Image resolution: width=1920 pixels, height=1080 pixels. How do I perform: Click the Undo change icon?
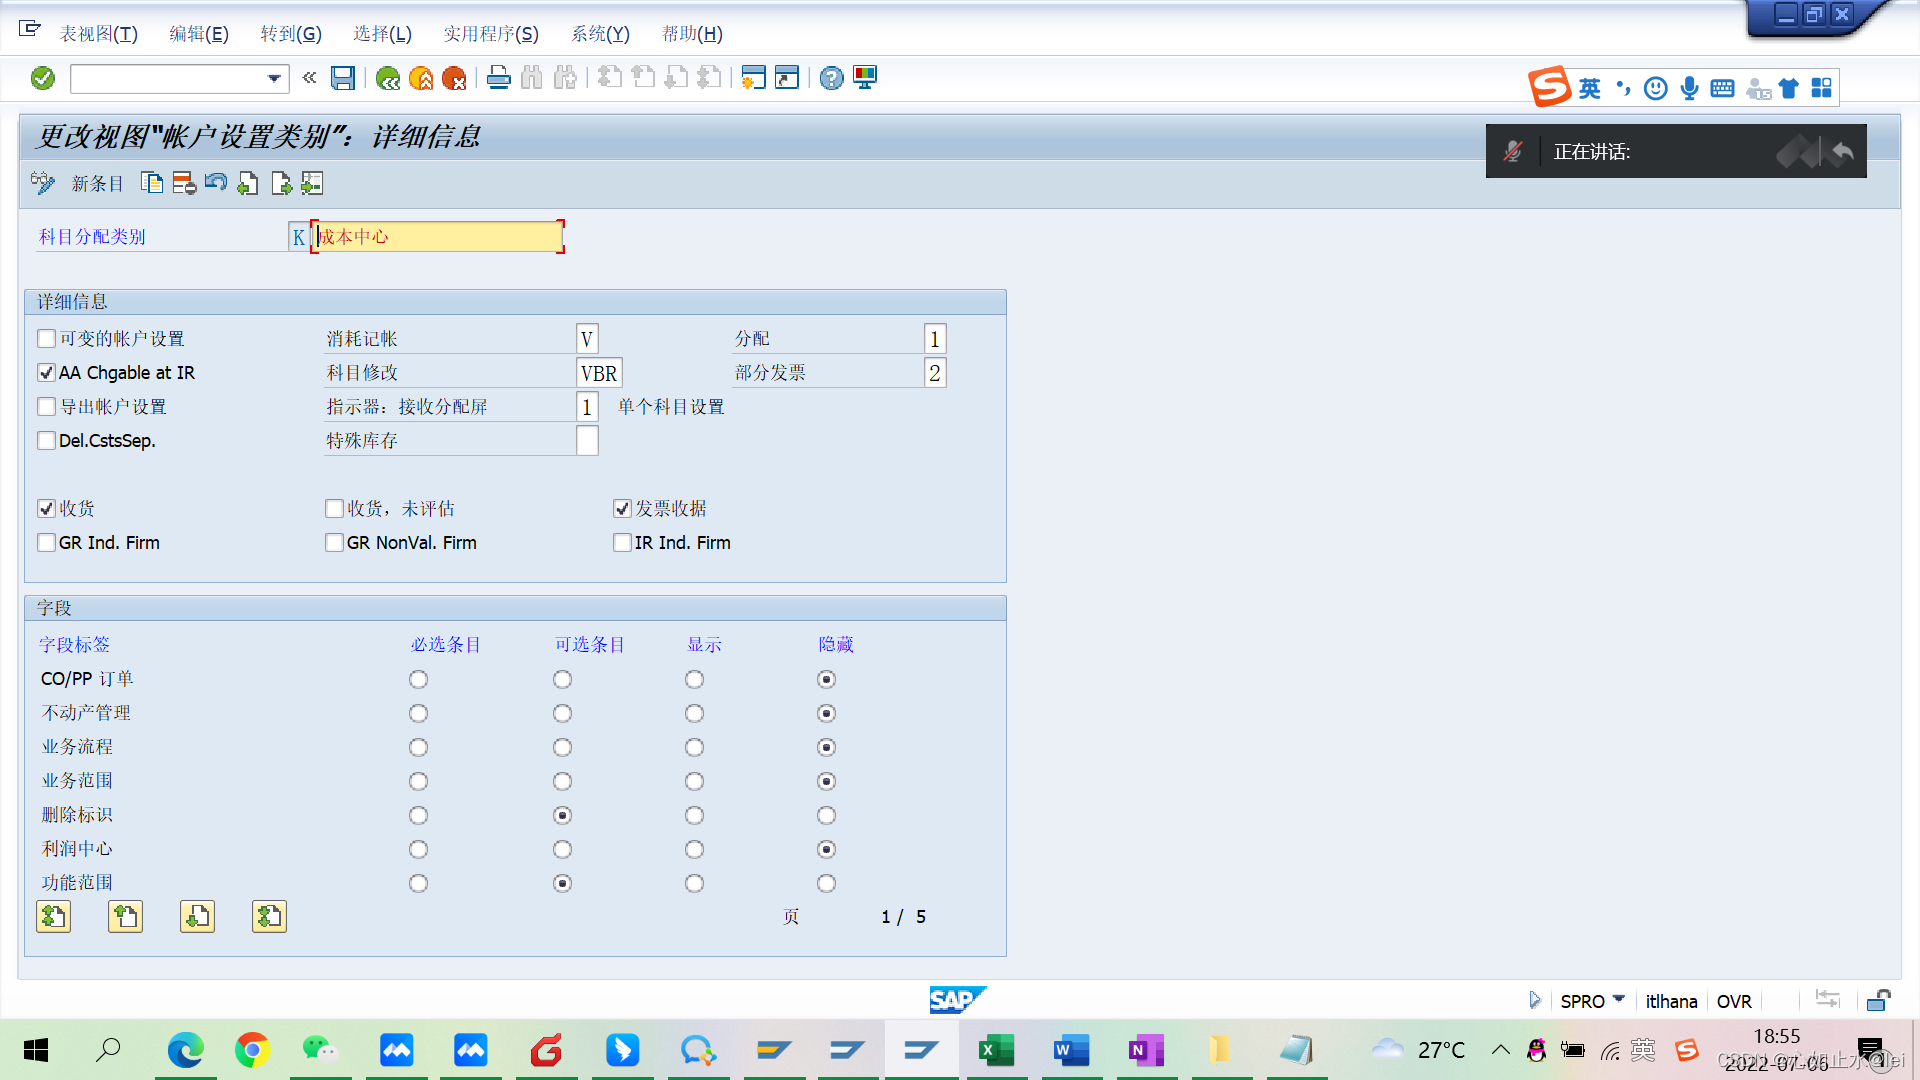(216, 183)
